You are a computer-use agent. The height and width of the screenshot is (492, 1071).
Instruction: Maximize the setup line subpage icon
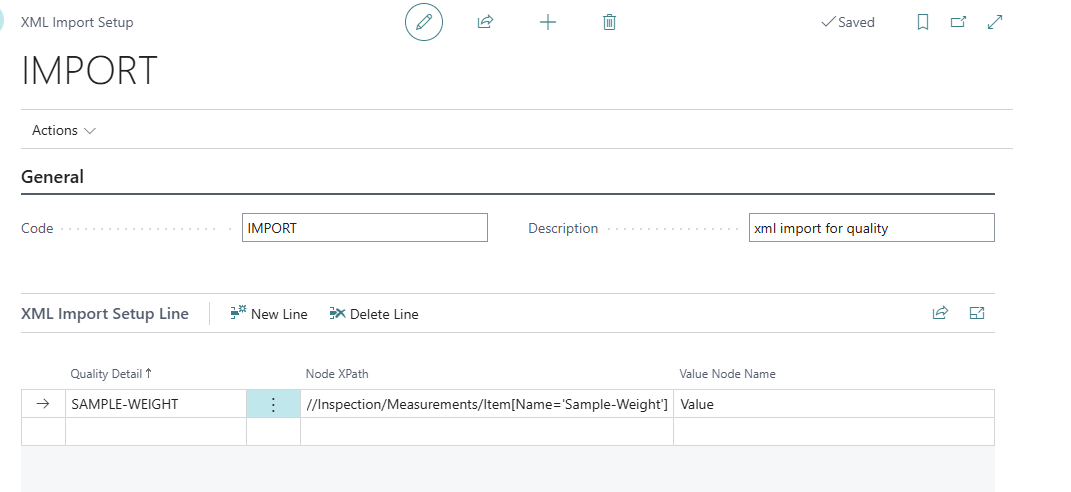coord(977,313)
